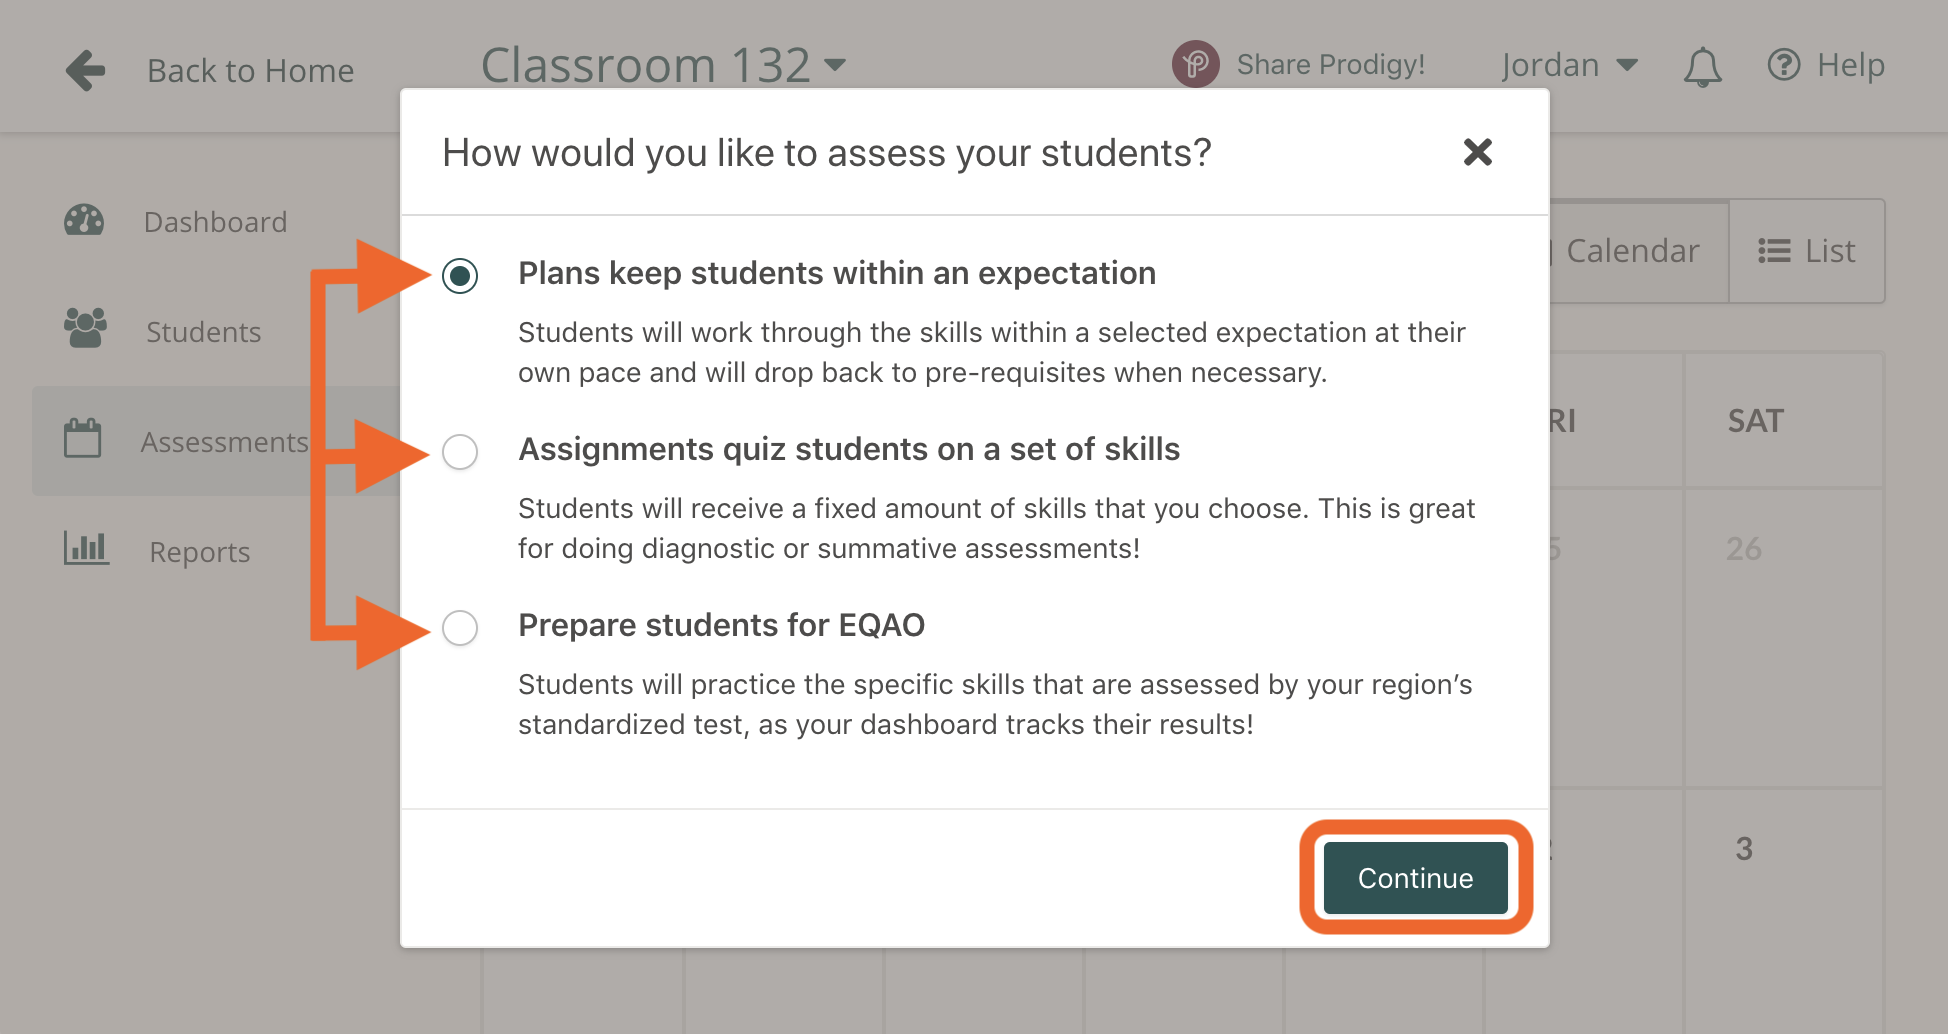
Task: Click the Share Prodigy! link
Action: click(1330, 65)
